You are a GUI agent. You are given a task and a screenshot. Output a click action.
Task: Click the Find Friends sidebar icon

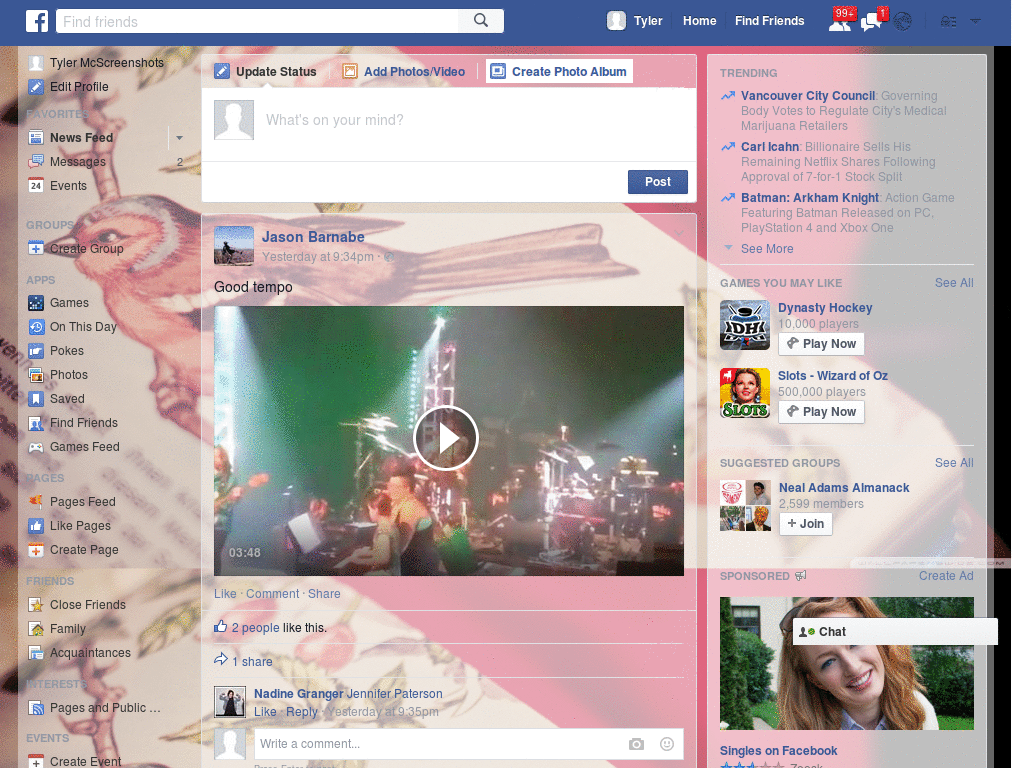coord(36,423)
